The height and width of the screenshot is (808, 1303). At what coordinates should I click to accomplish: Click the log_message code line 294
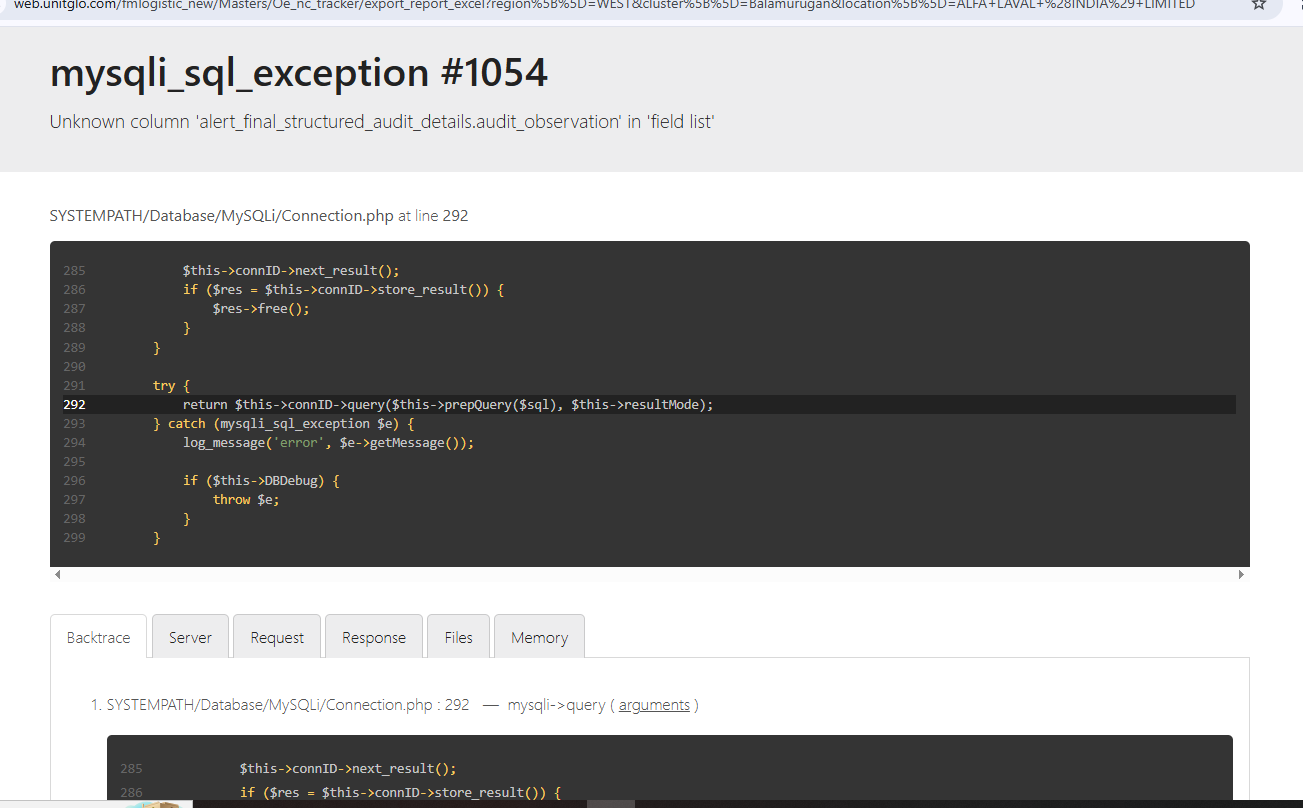[328, 443]
